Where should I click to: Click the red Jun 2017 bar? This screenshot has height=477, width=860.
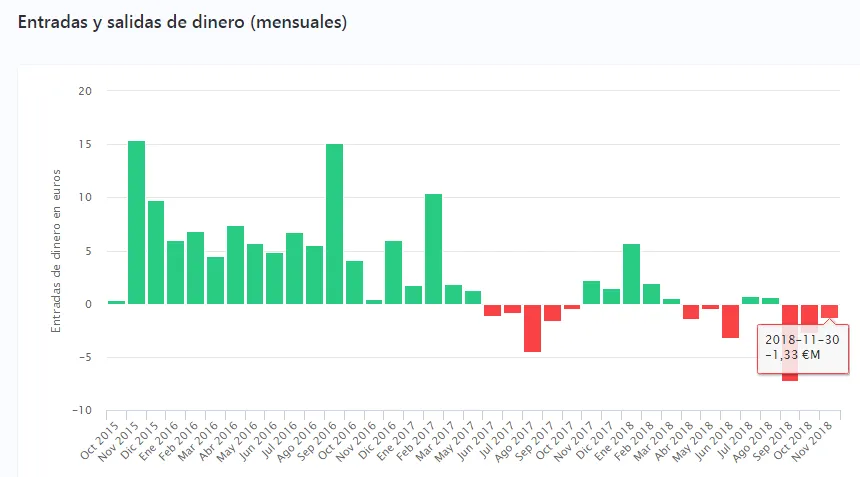(492, 310)
